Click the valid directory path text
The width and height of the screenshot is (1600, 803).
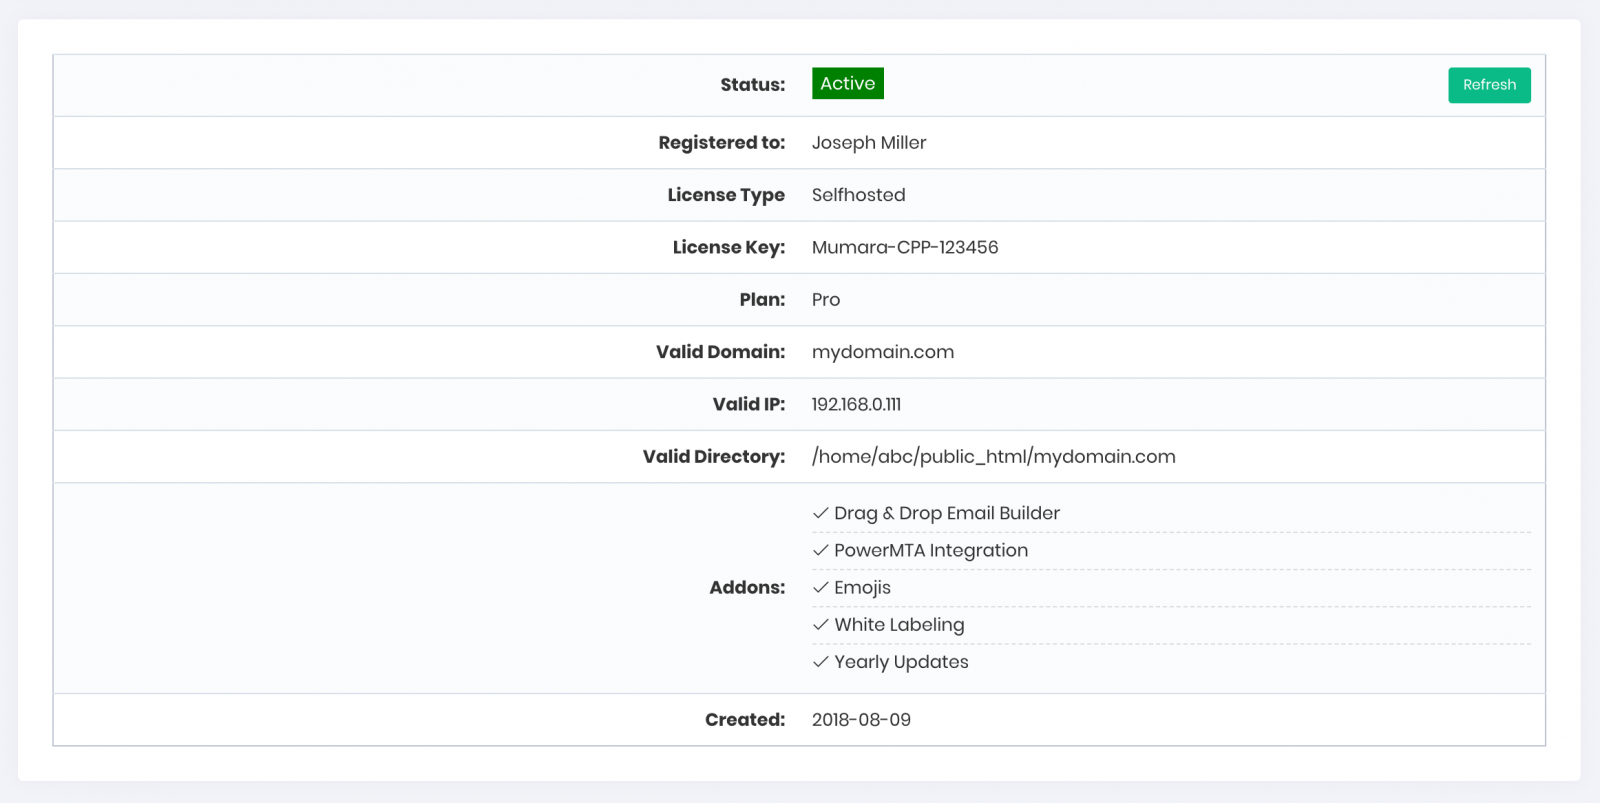coord(993,457)
